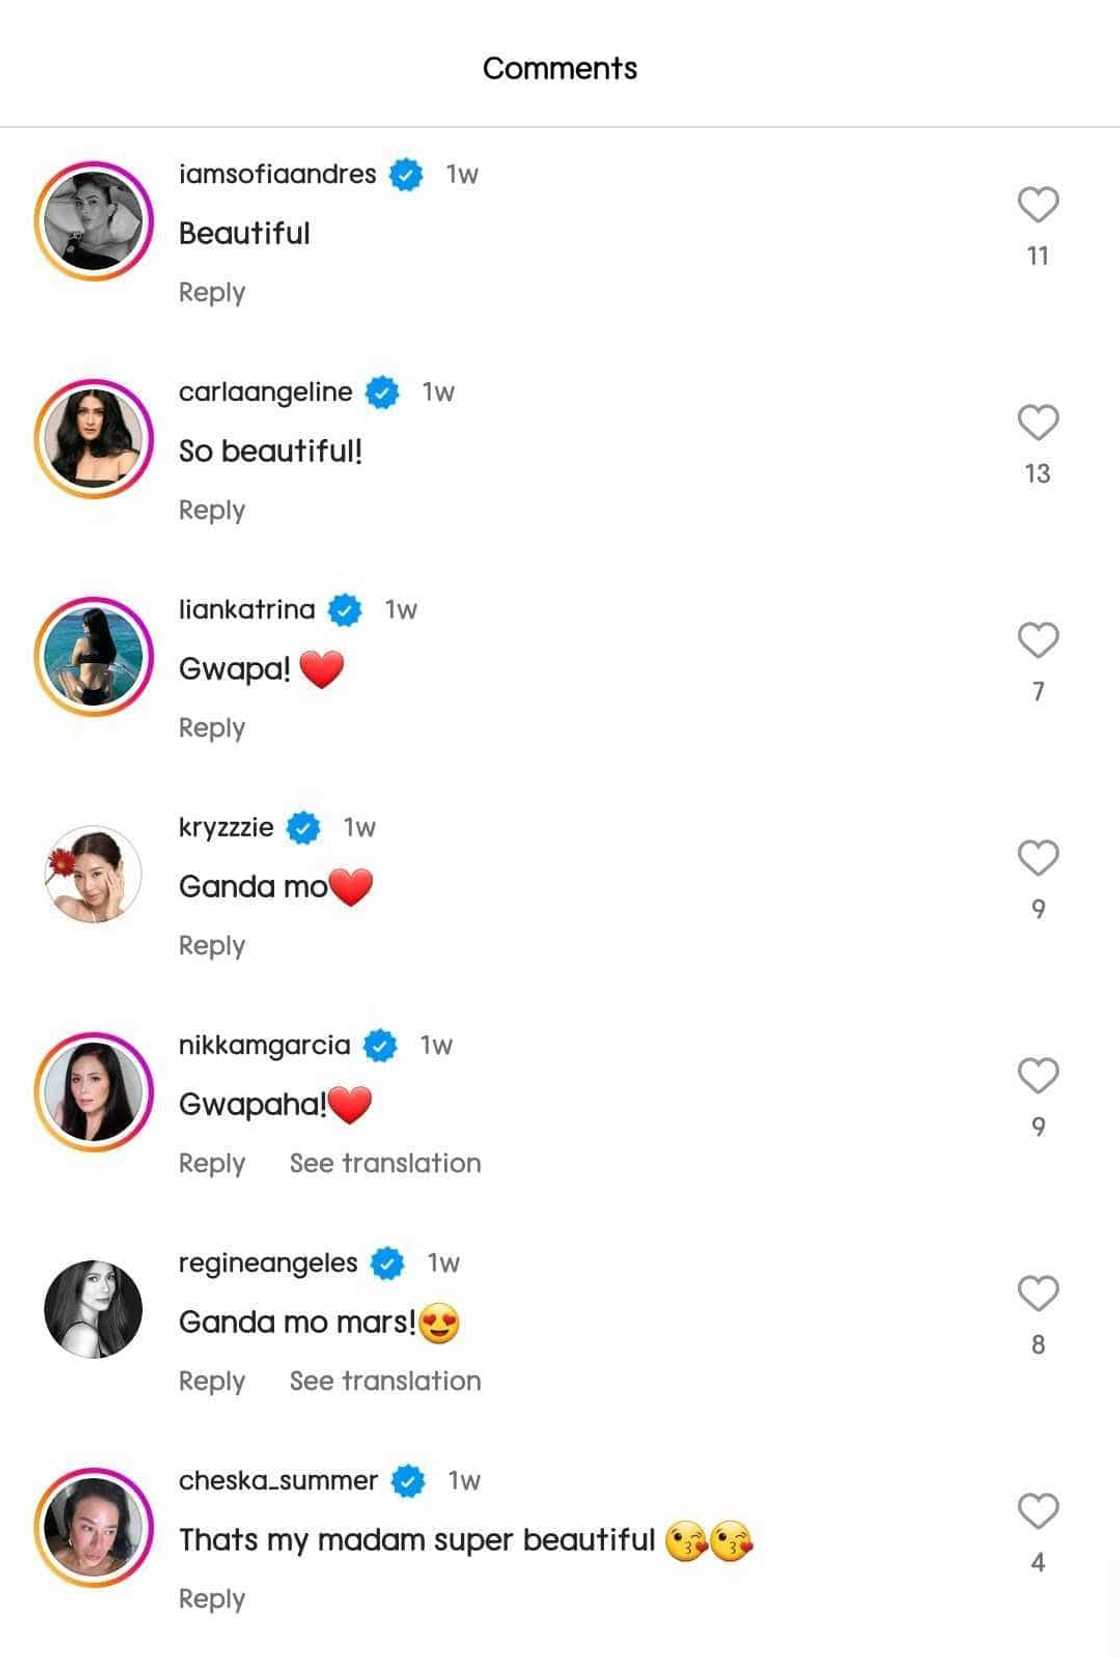Reply to the "Beautiful" comment
Screen dimensions: 1120x1658
pos(212,293)
